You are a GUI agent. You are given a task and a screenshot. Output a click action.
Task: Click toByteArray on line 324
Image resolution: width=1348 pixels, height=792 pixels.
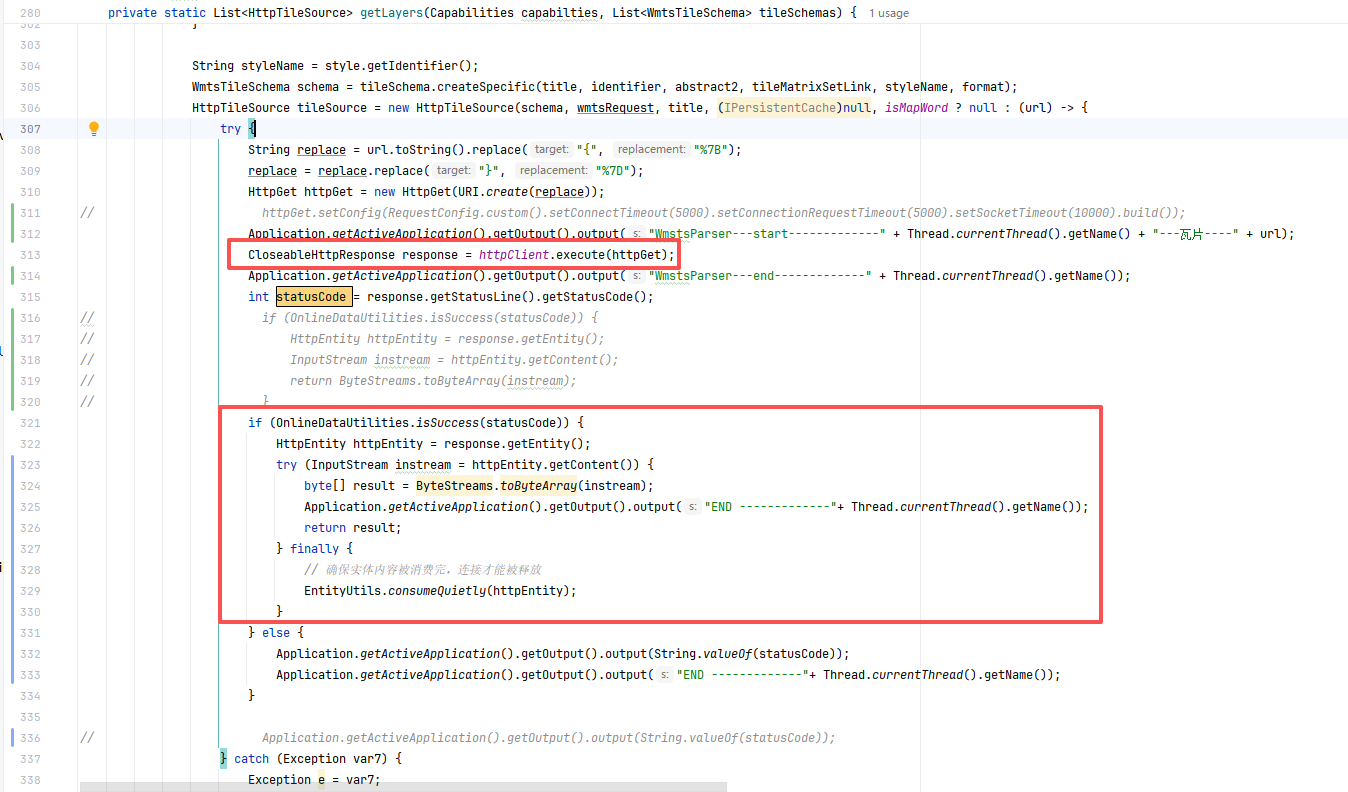(x=538, y=486)
